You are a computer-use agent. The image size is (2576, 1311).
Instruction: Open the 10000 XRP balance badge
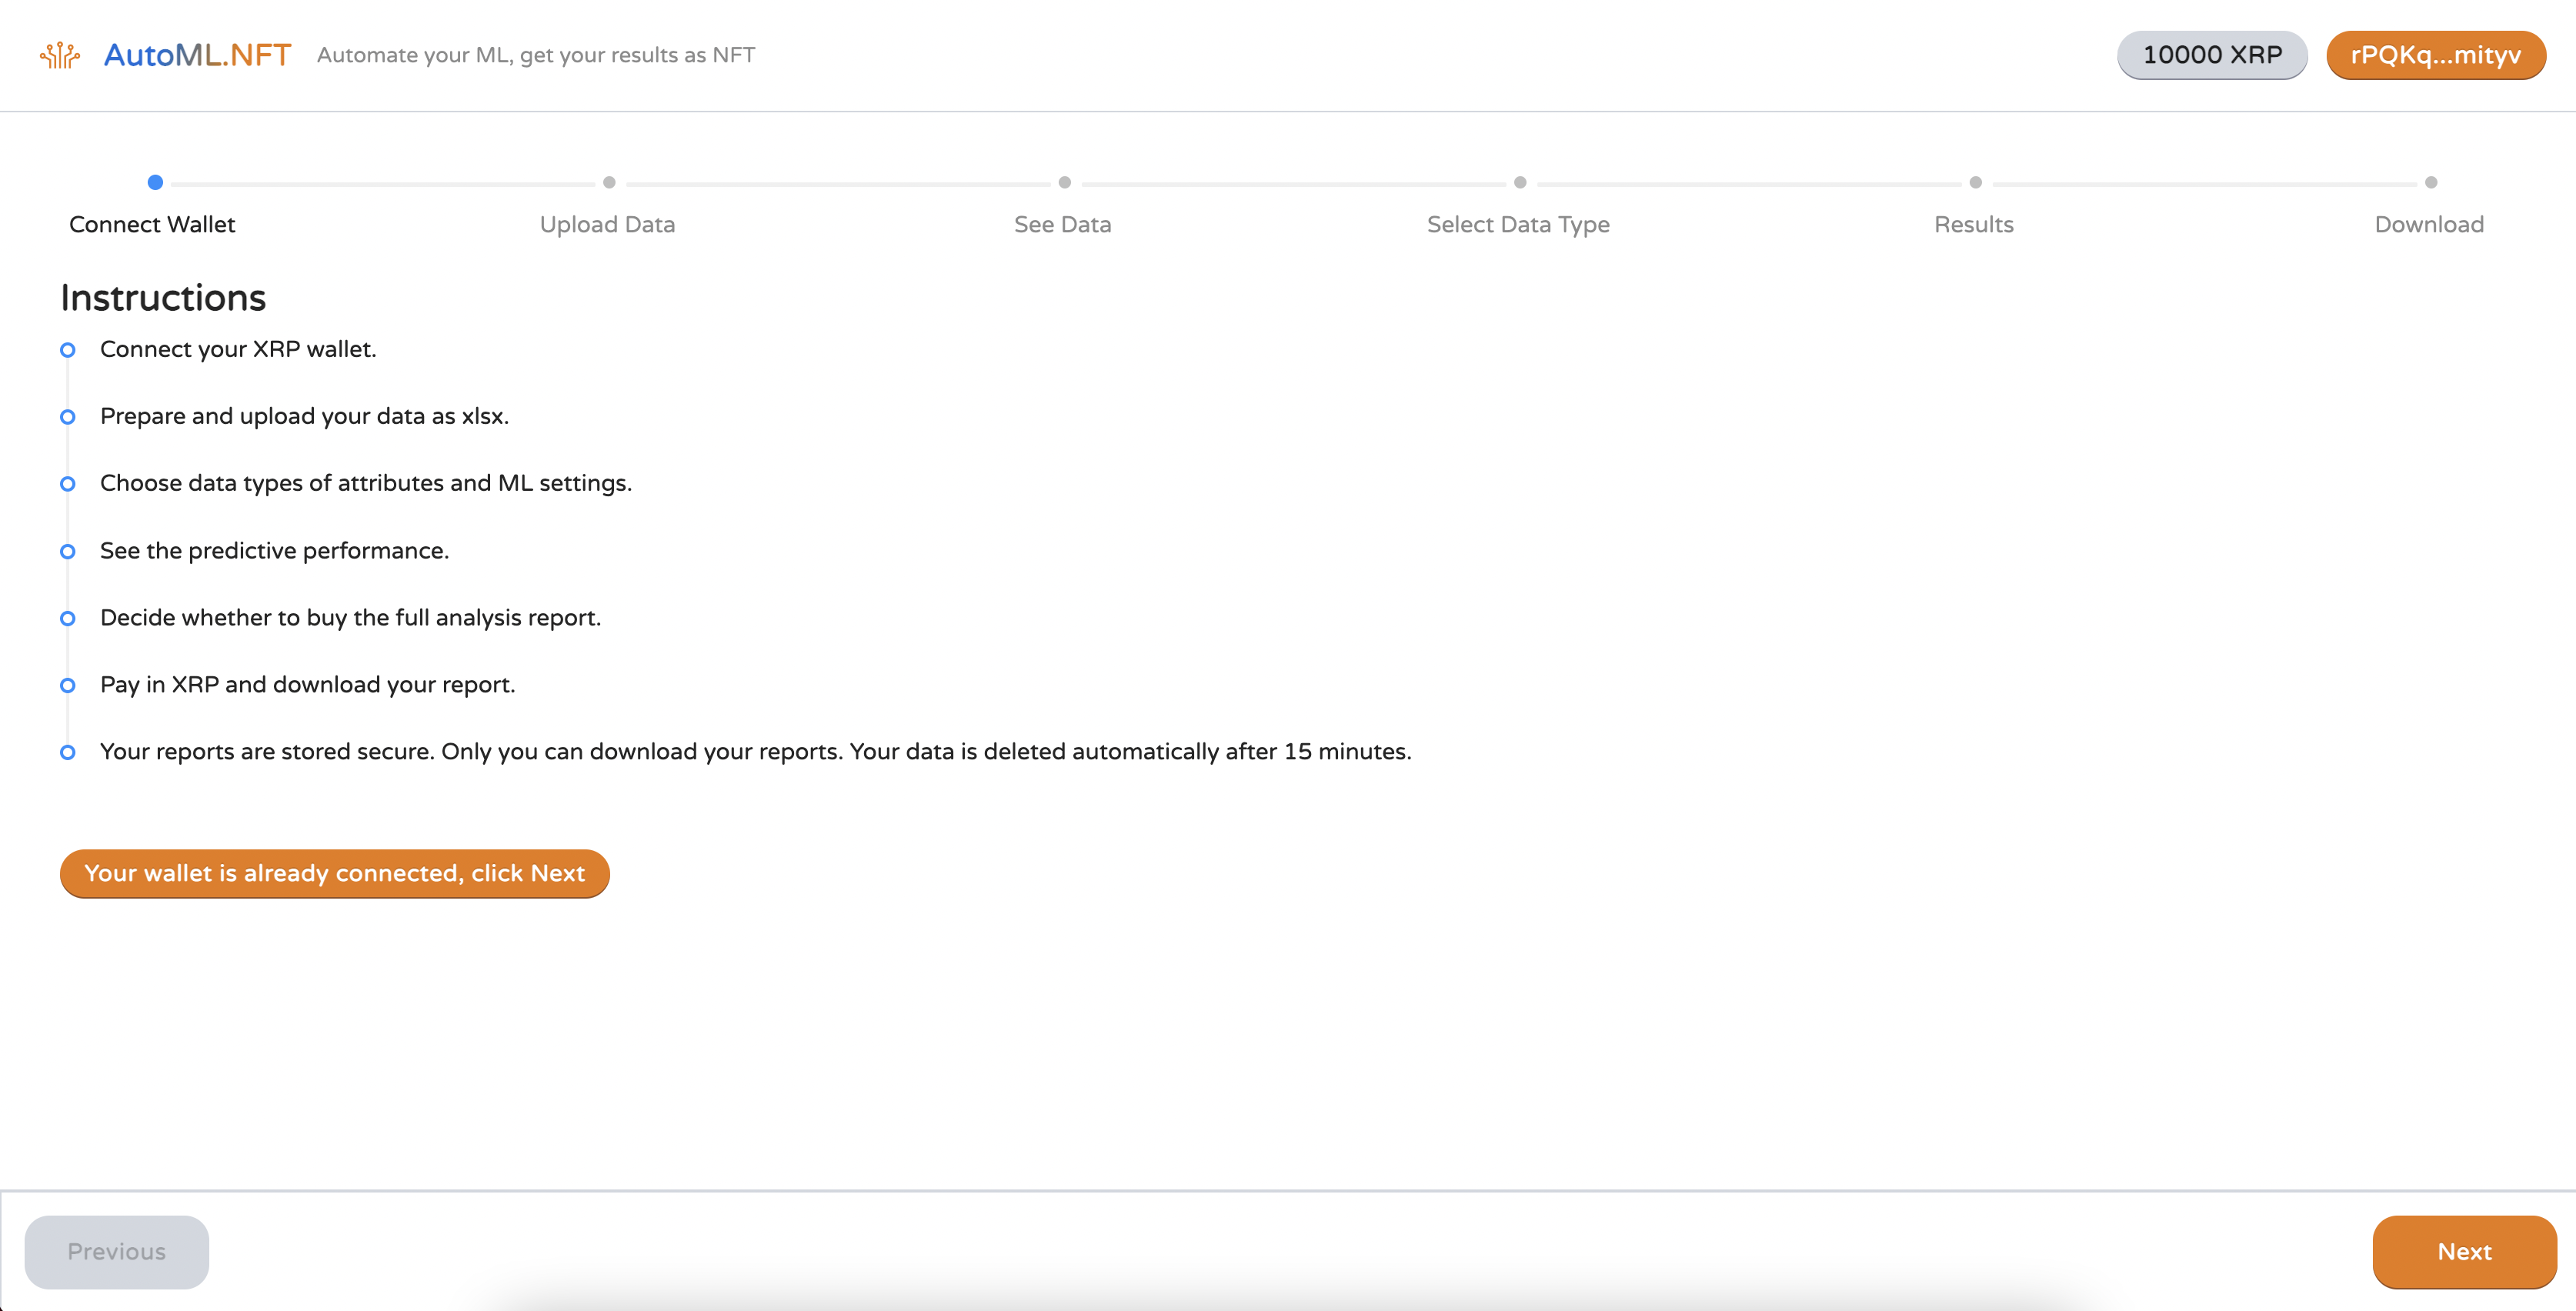[x=2211, y=55]
